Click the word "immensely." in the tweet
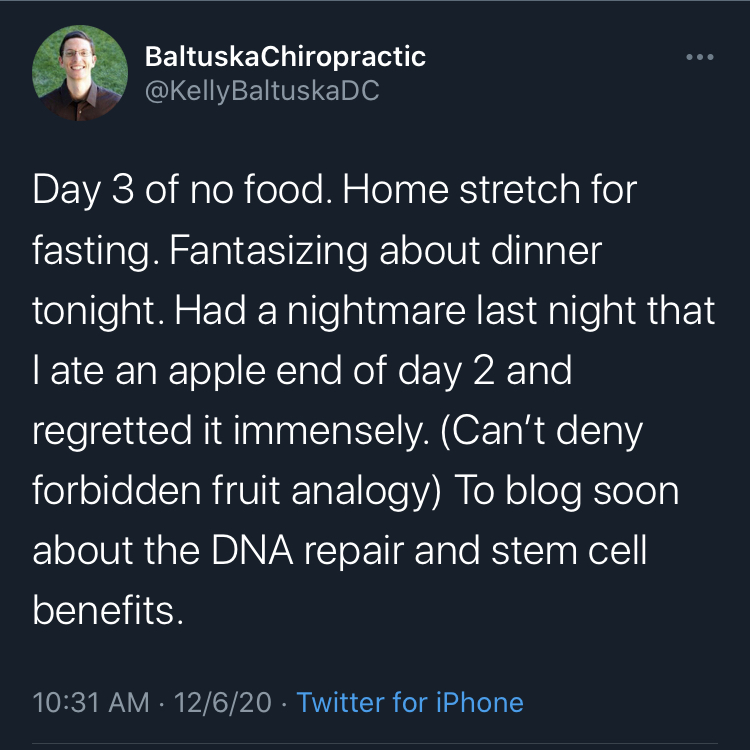The height and width of the screenshot is (750, 750). coord(331,431)
